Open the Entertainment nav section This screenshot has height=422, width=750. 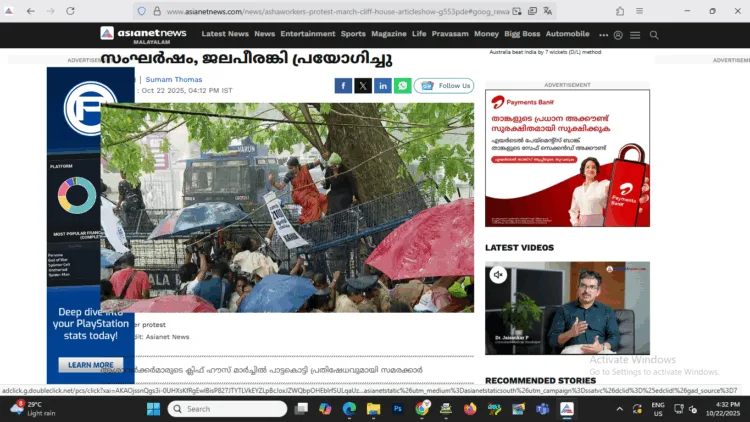point(307,34)
